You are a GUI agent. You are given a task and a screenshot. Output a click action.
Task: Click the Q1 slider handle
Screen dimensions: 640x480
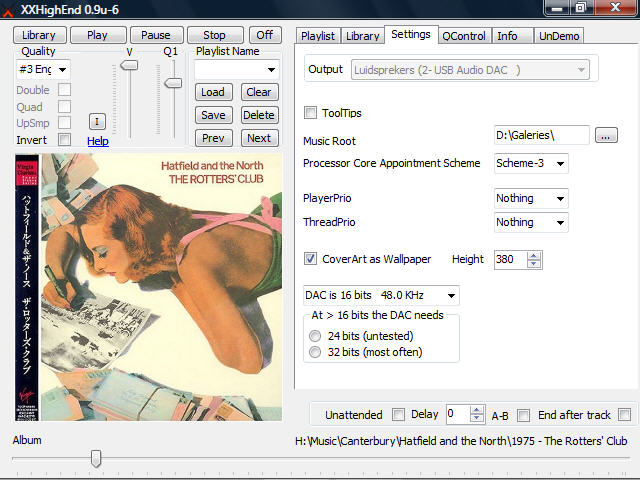[173, 83]
